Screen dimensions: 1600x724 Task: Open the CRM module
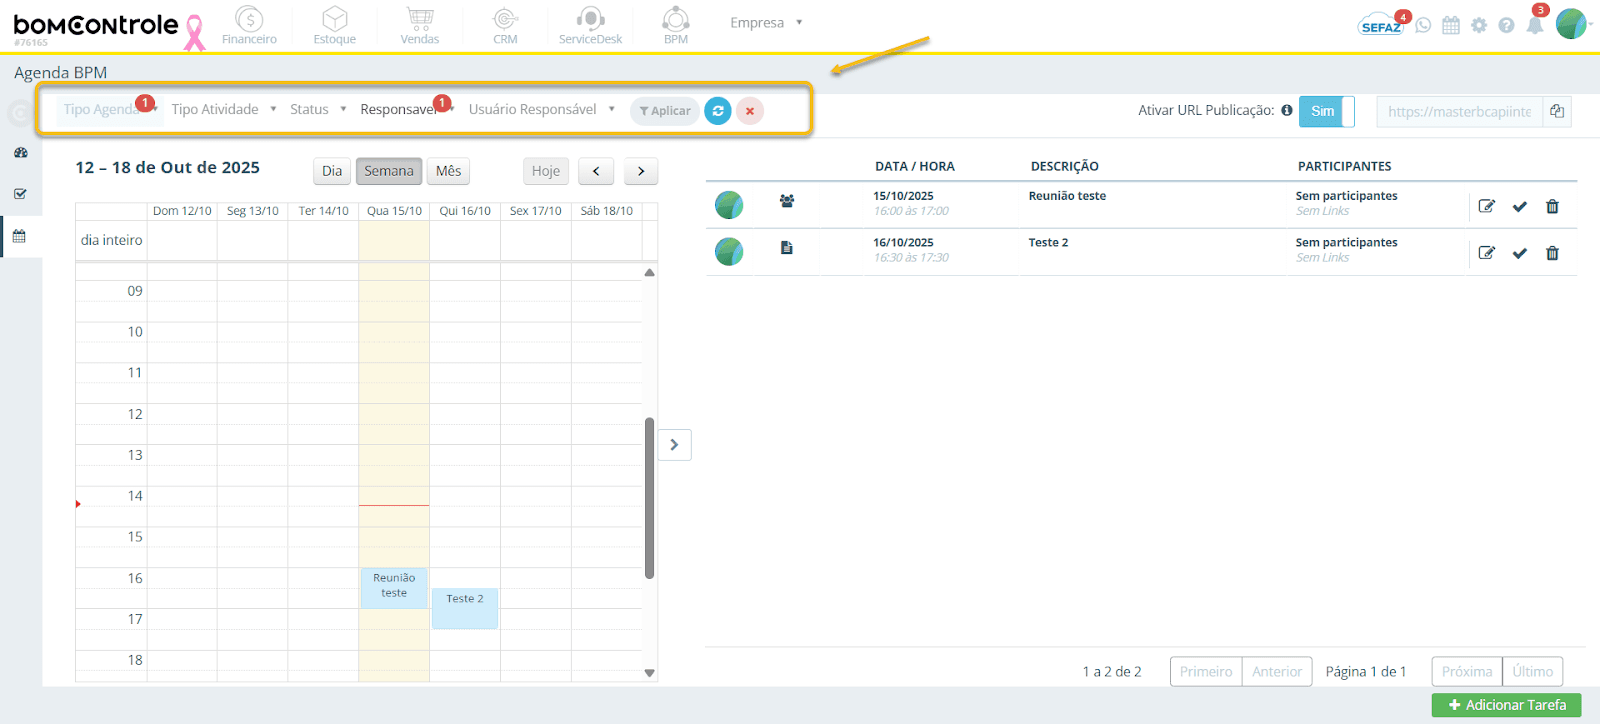pos(505,25)
